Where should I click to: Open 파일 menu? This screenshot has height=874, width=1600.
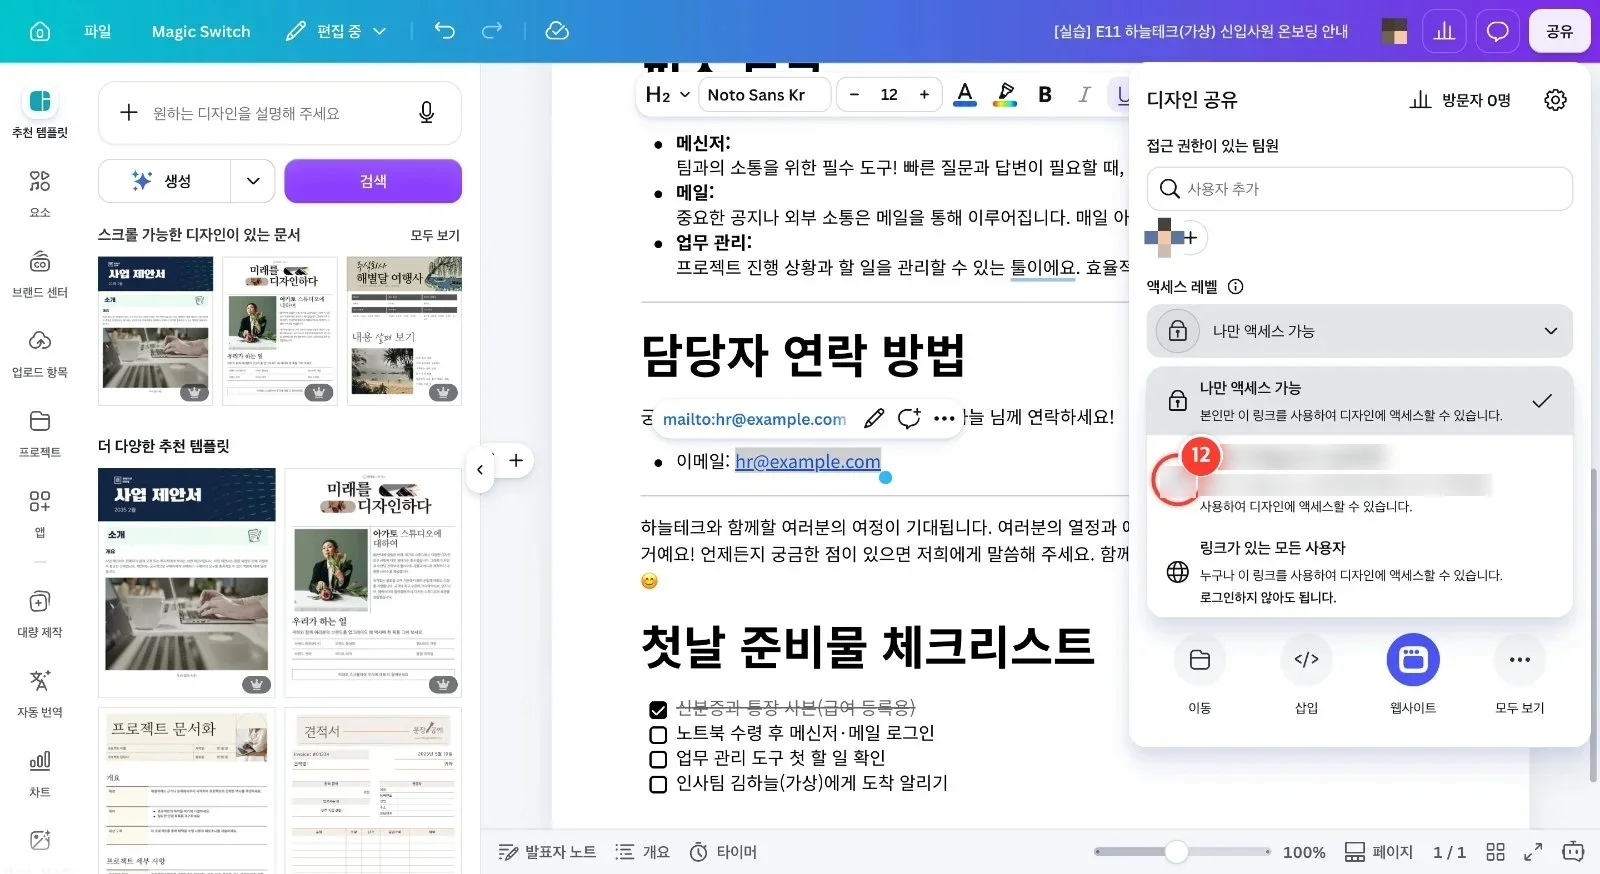(x=98, y=31)
